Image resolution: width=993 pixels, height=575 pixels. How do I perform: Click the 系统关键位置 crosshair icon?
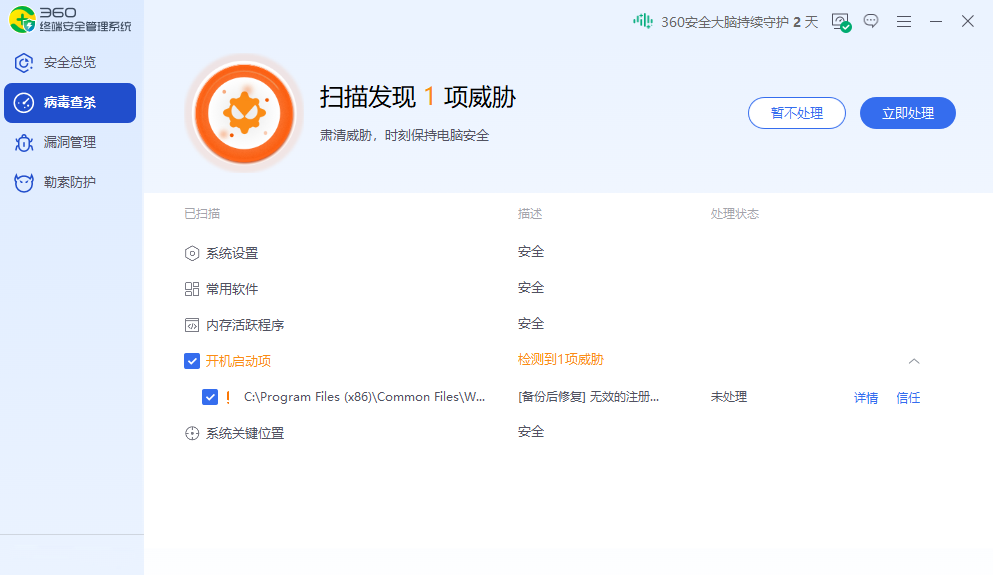pos(192,433)
